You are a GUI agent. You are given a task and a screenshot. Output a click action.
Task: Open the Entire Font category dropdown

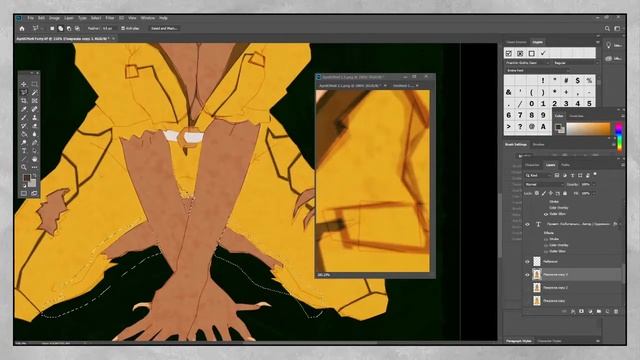(x=538, y=71)
